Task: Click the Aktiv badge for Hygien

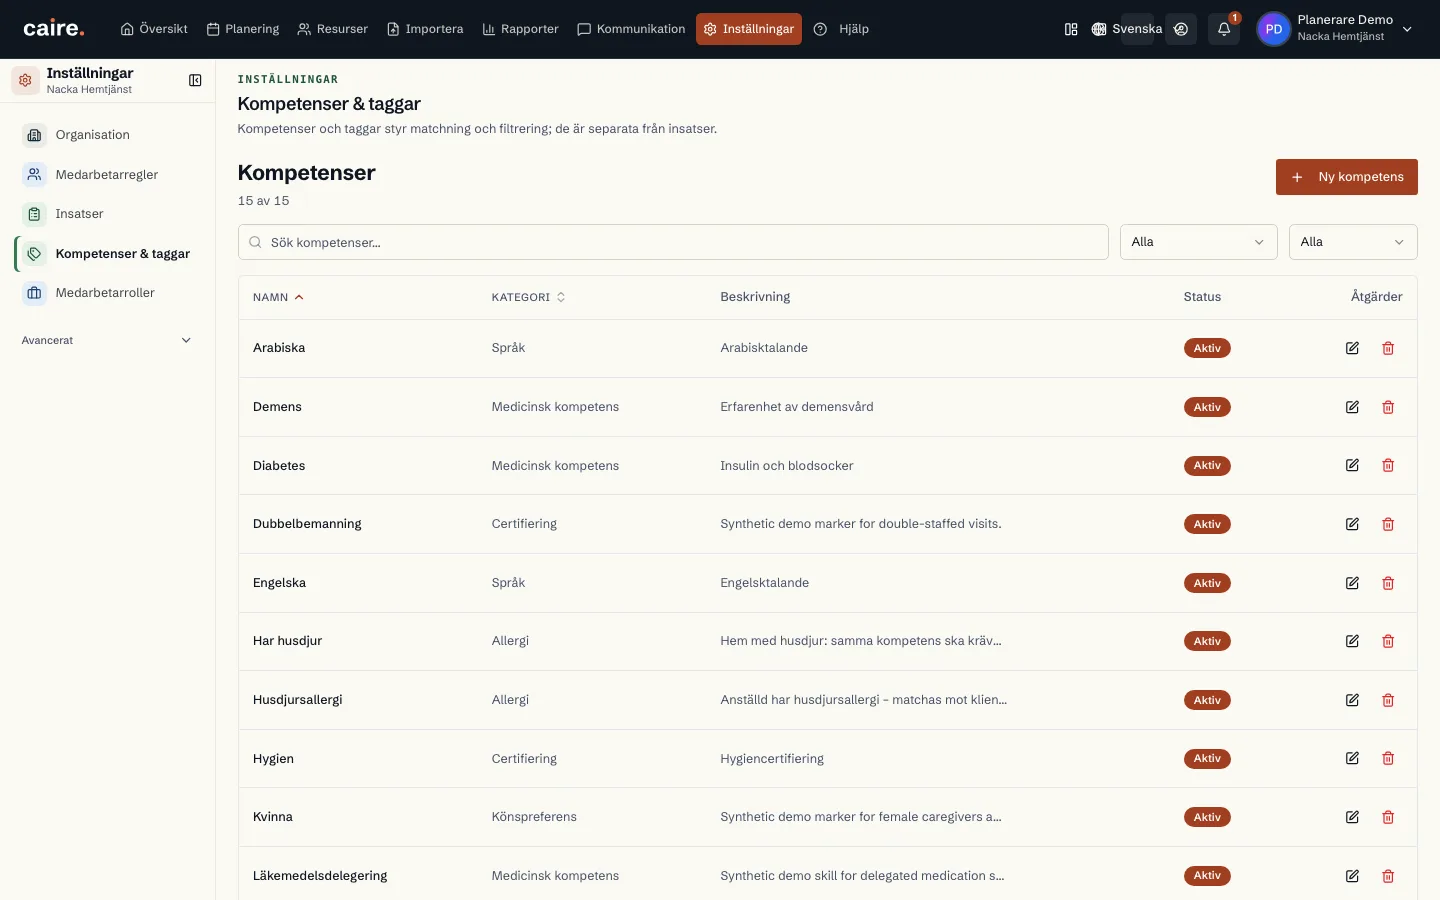Action: point(1207,758)
